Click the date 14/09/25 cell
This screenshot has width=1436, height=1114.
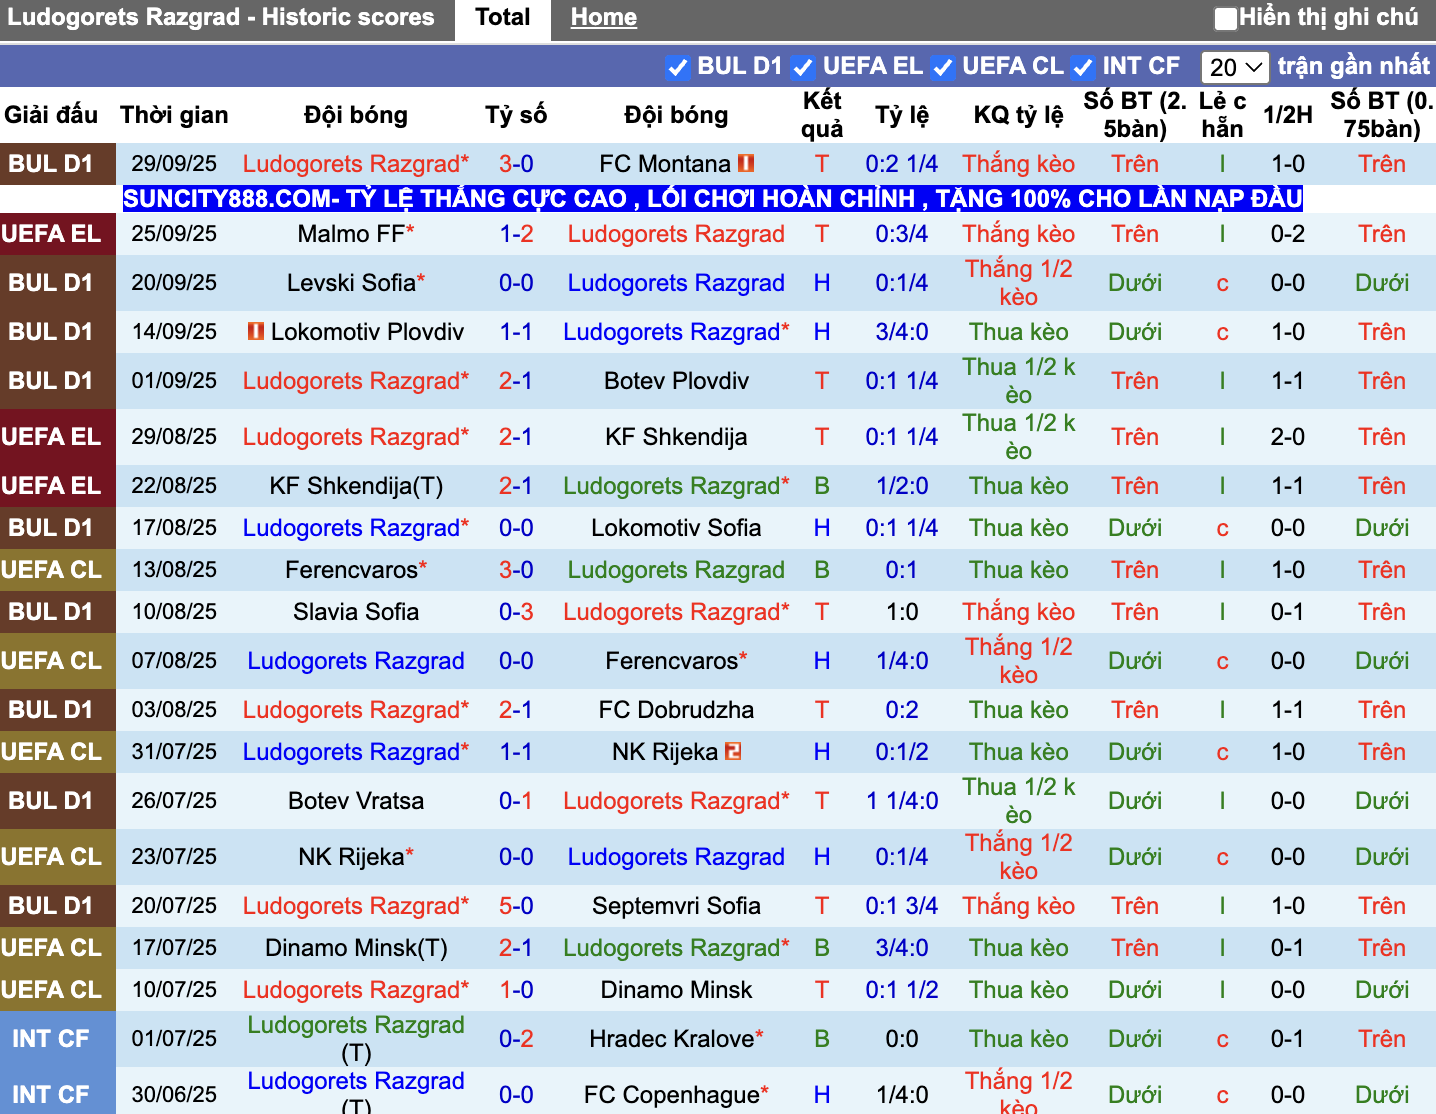coord(174,331)
